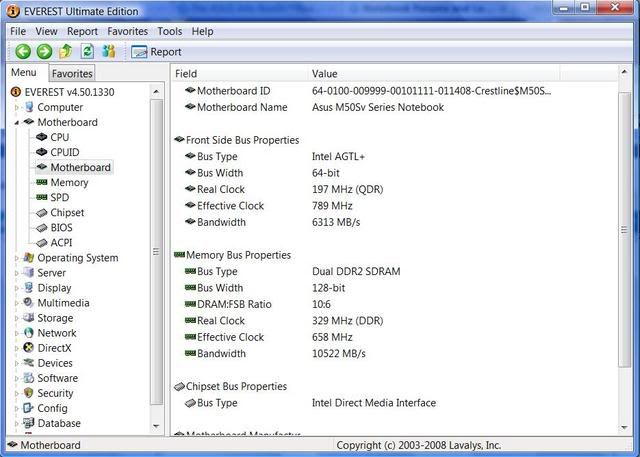Click the Multimedia speaker icon in tree
This screenshot has height=457, width=640.
(29, 303)
